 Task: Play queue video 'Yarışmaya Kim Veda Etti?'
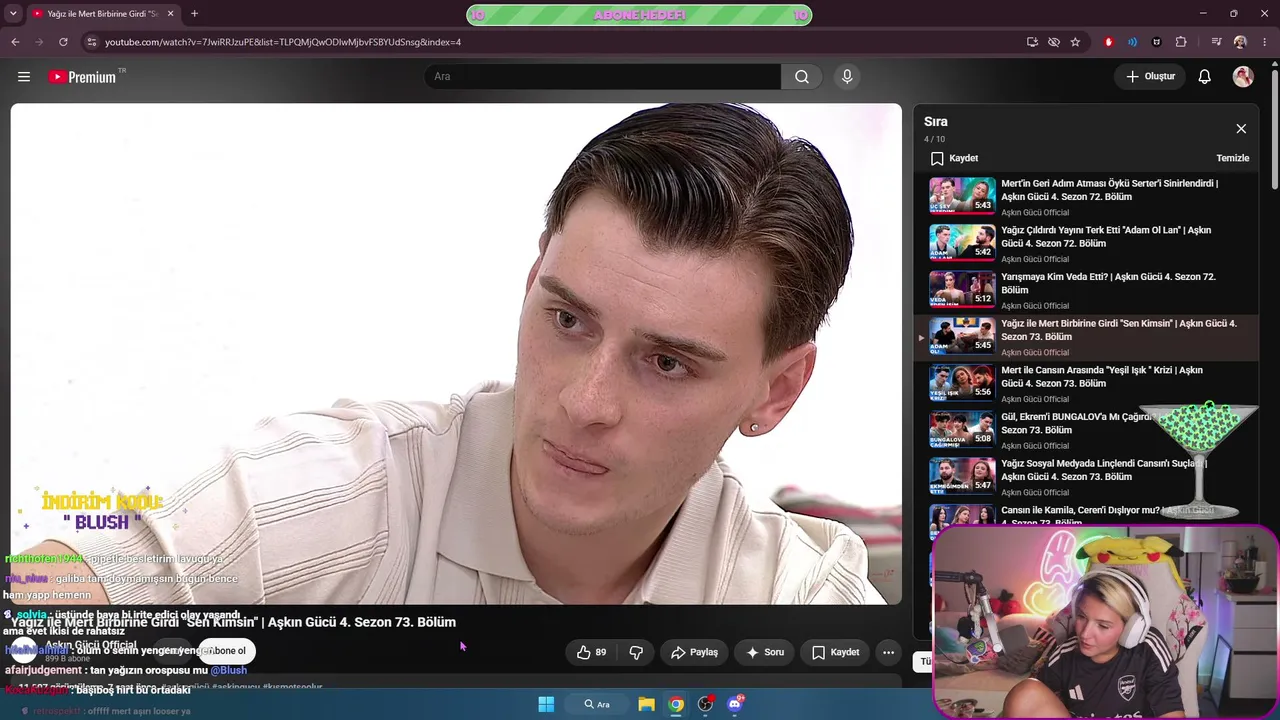coord(1108,283)
